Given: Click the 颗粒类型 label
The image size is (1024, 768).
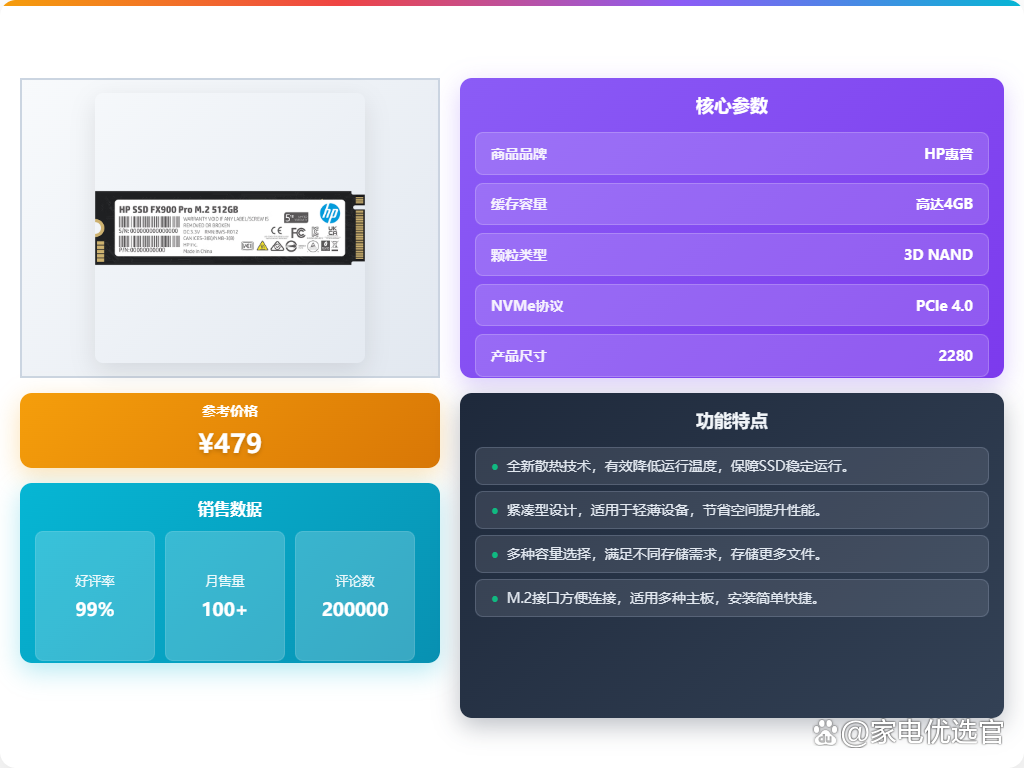Looking at the screenshot, I should (519, 255).
